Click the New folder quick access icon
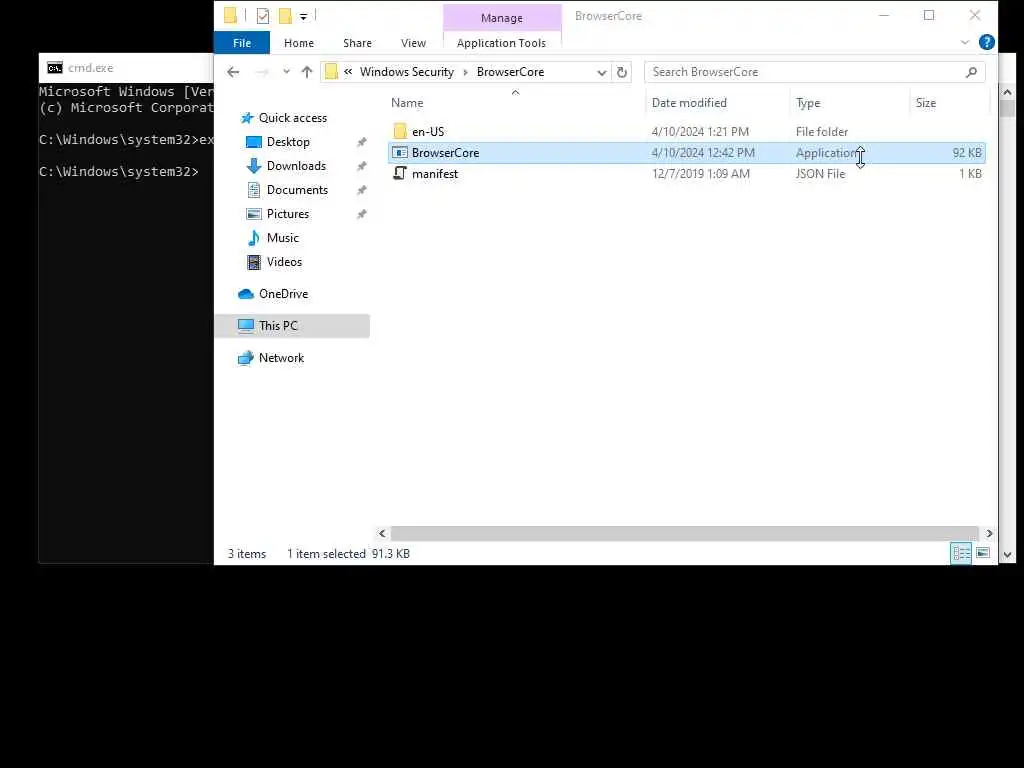 (285, 16)
